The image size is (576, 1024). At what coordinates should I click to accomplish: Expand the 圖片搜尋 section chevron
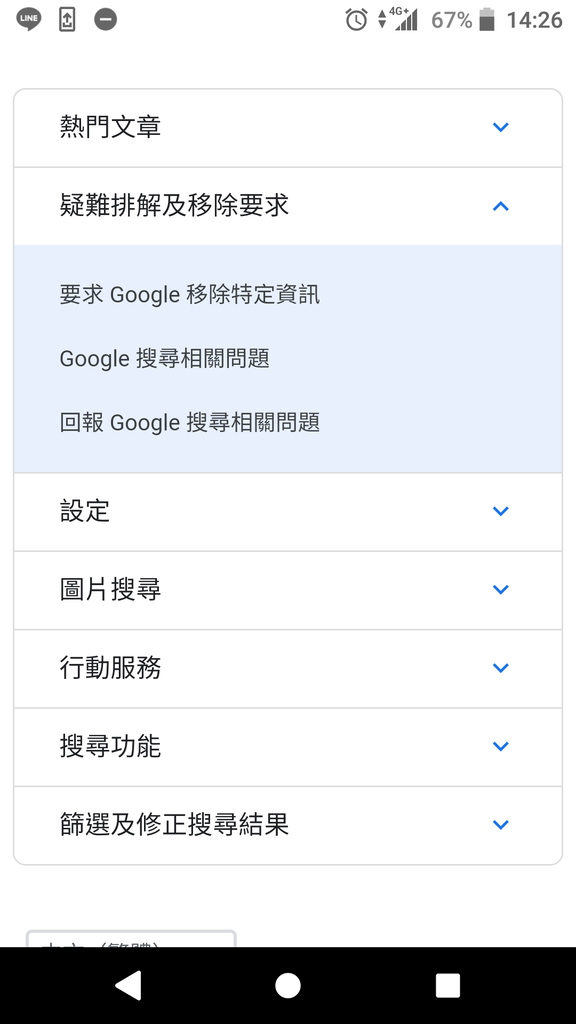tap(500, 590)
